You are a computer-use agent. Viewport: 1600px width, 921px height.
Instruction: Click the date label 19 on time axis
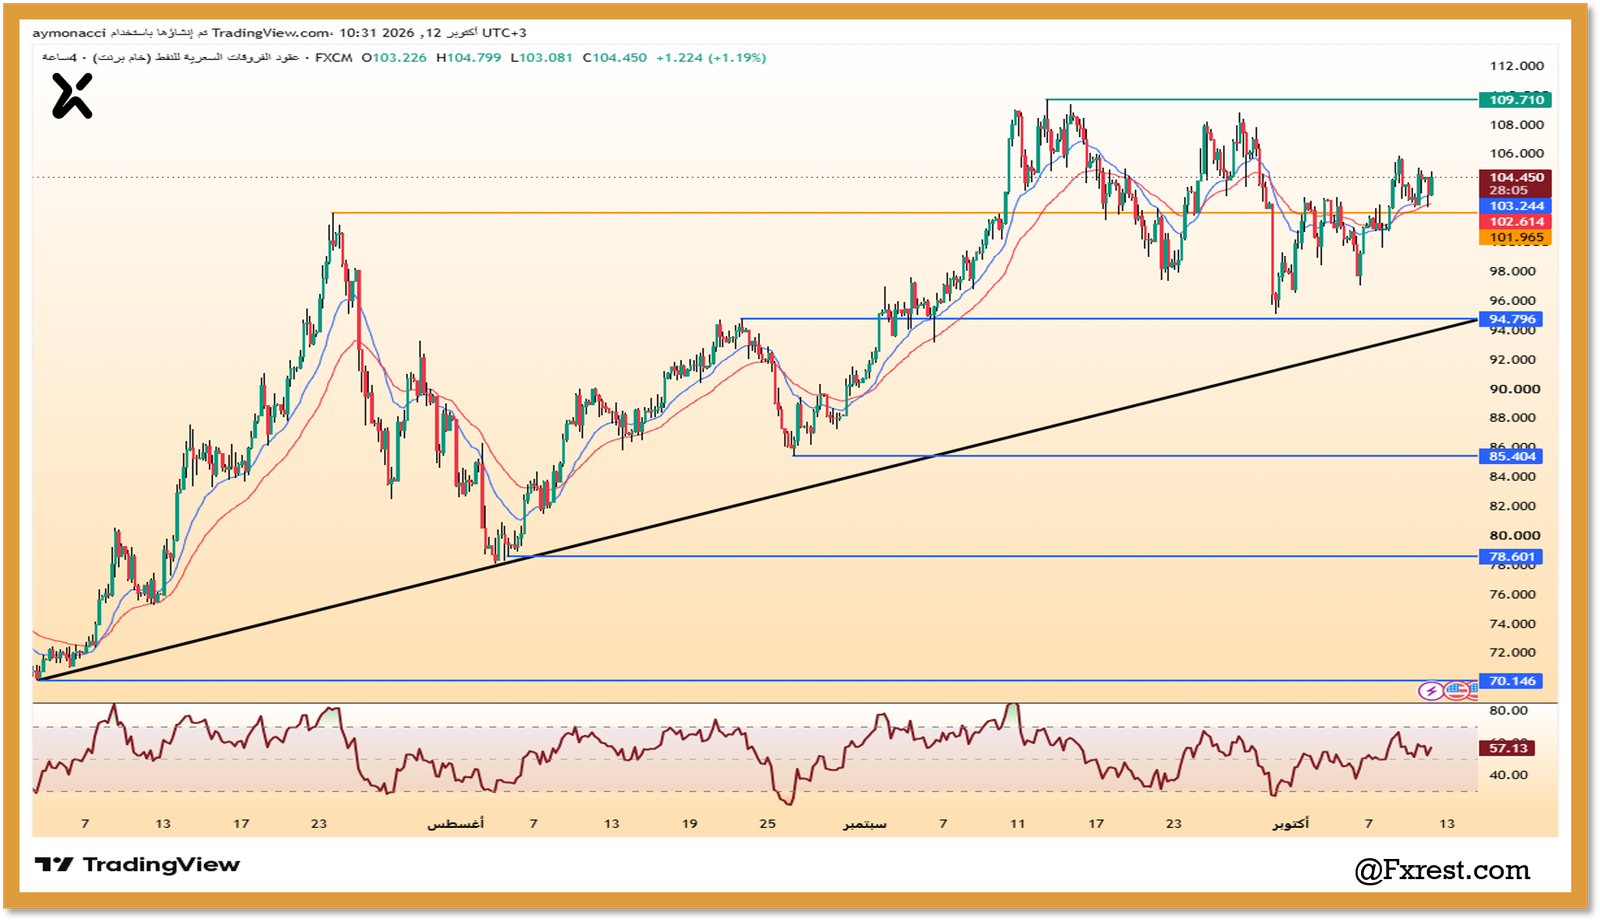point(689,824)
